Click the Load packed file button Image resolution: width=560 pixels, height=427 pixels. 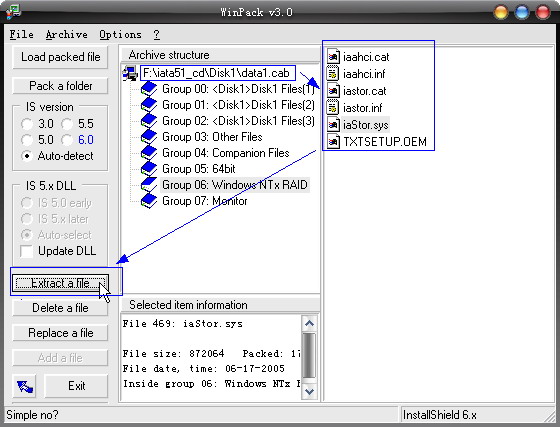(x=60, y=57)
